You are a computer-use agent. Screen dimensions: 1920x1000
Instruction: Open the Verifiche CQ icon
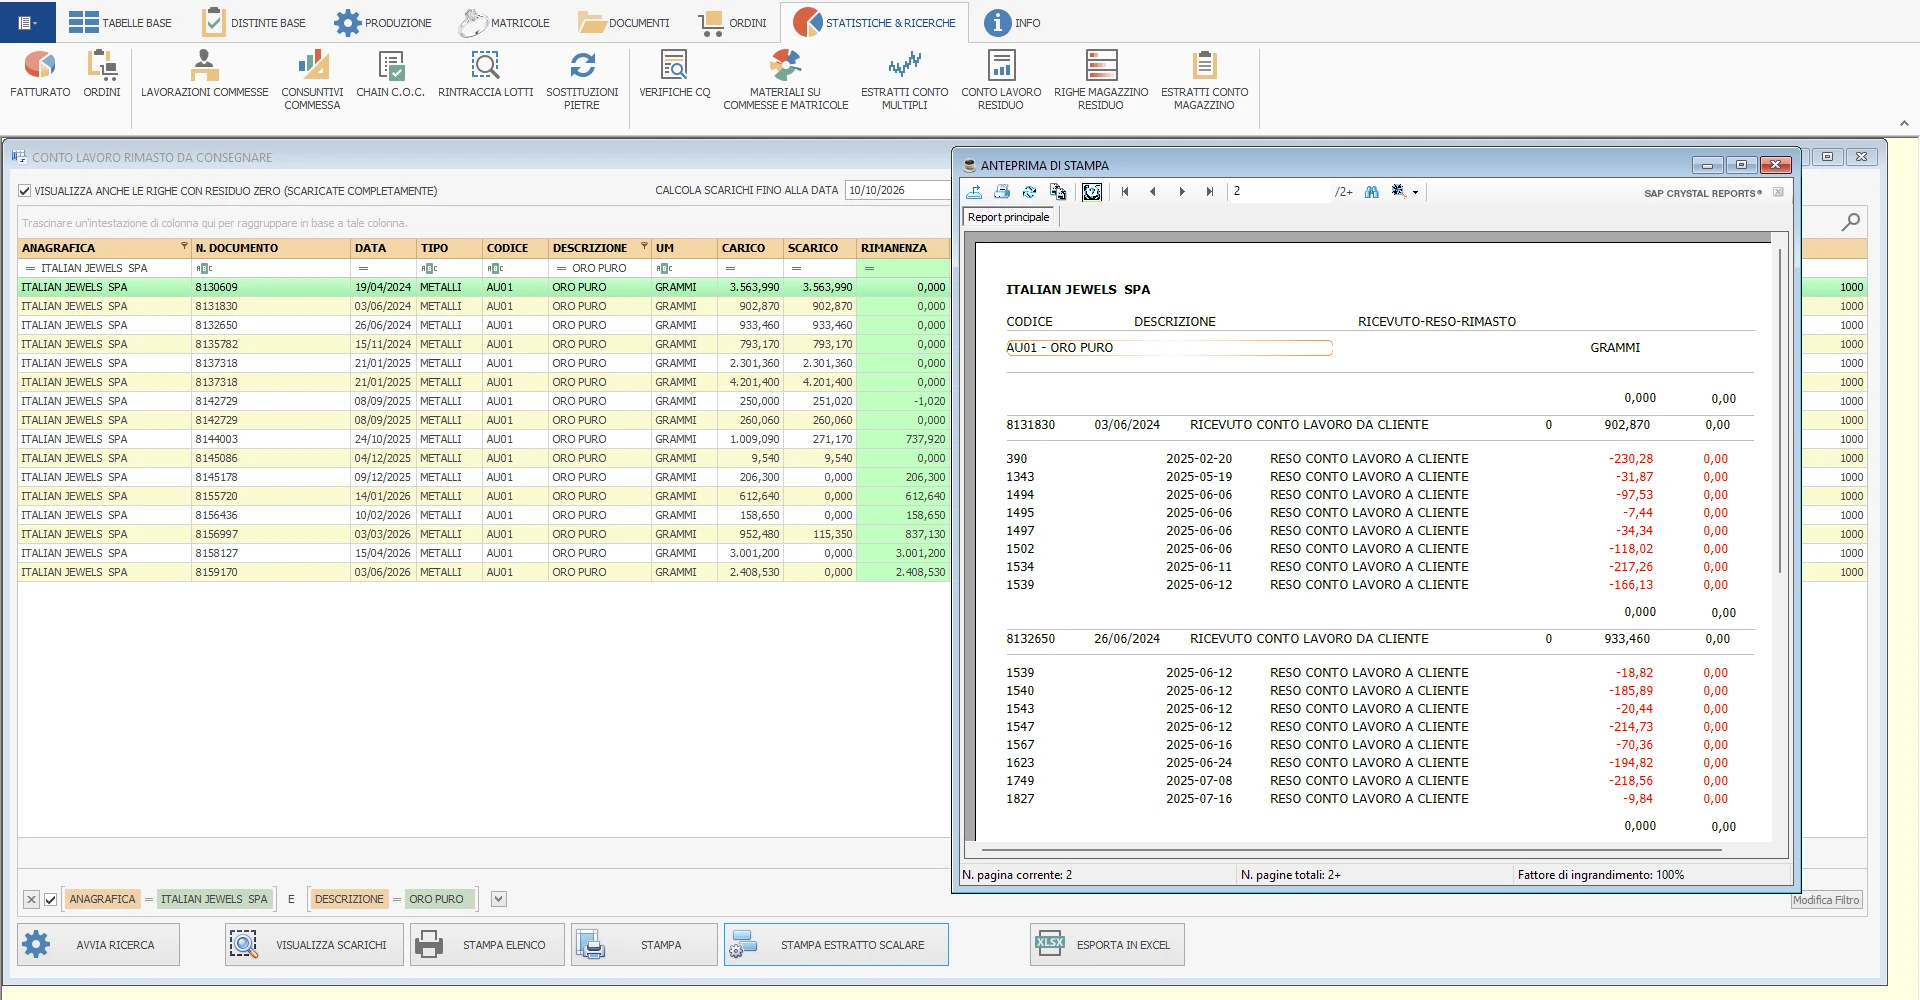[x=675, y=76]
